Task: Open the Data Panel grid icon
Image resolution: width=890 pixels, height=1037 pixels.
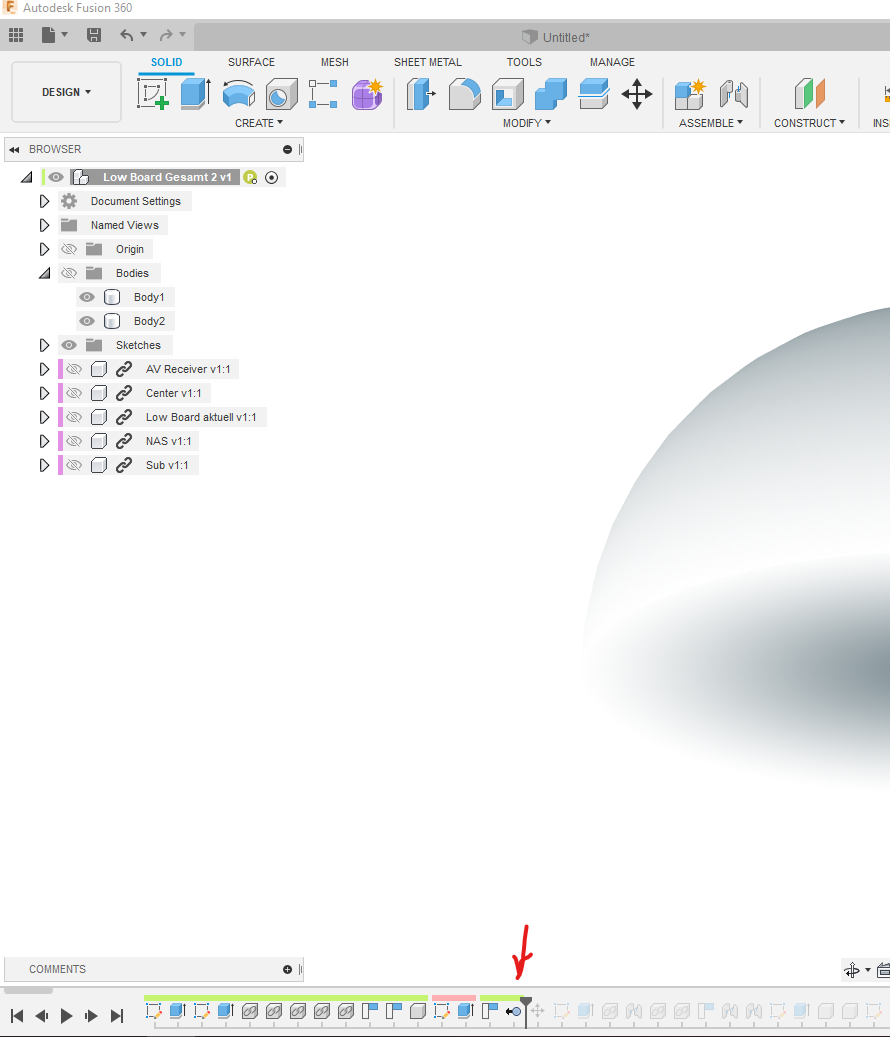Action: click(x=16, y=35)
